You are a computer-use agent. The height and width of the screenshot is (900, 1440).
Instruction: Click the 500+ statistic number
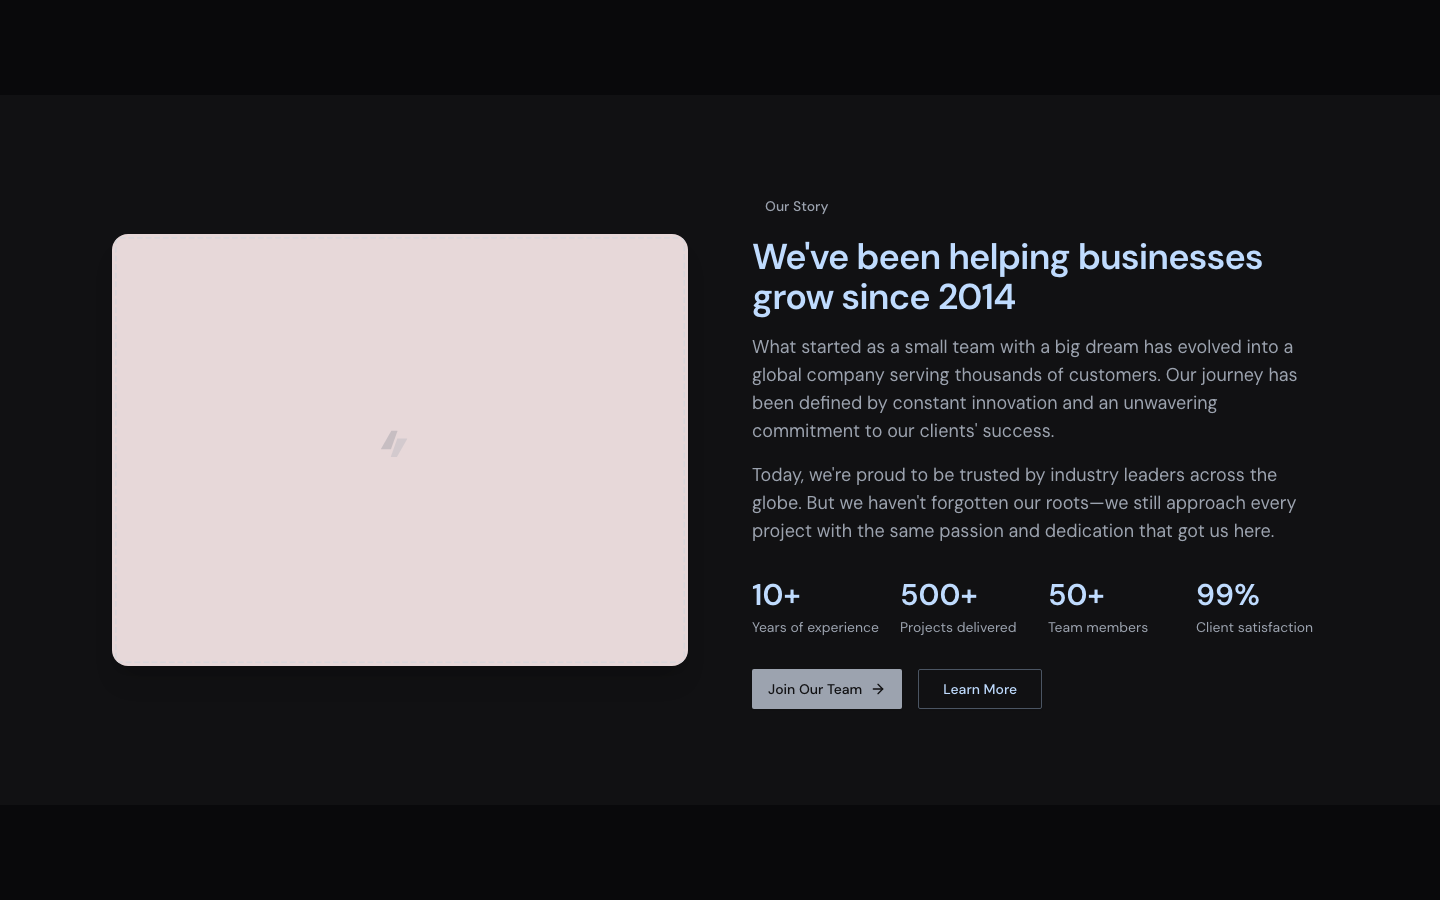pyautogui.click(x=938, y=595)
